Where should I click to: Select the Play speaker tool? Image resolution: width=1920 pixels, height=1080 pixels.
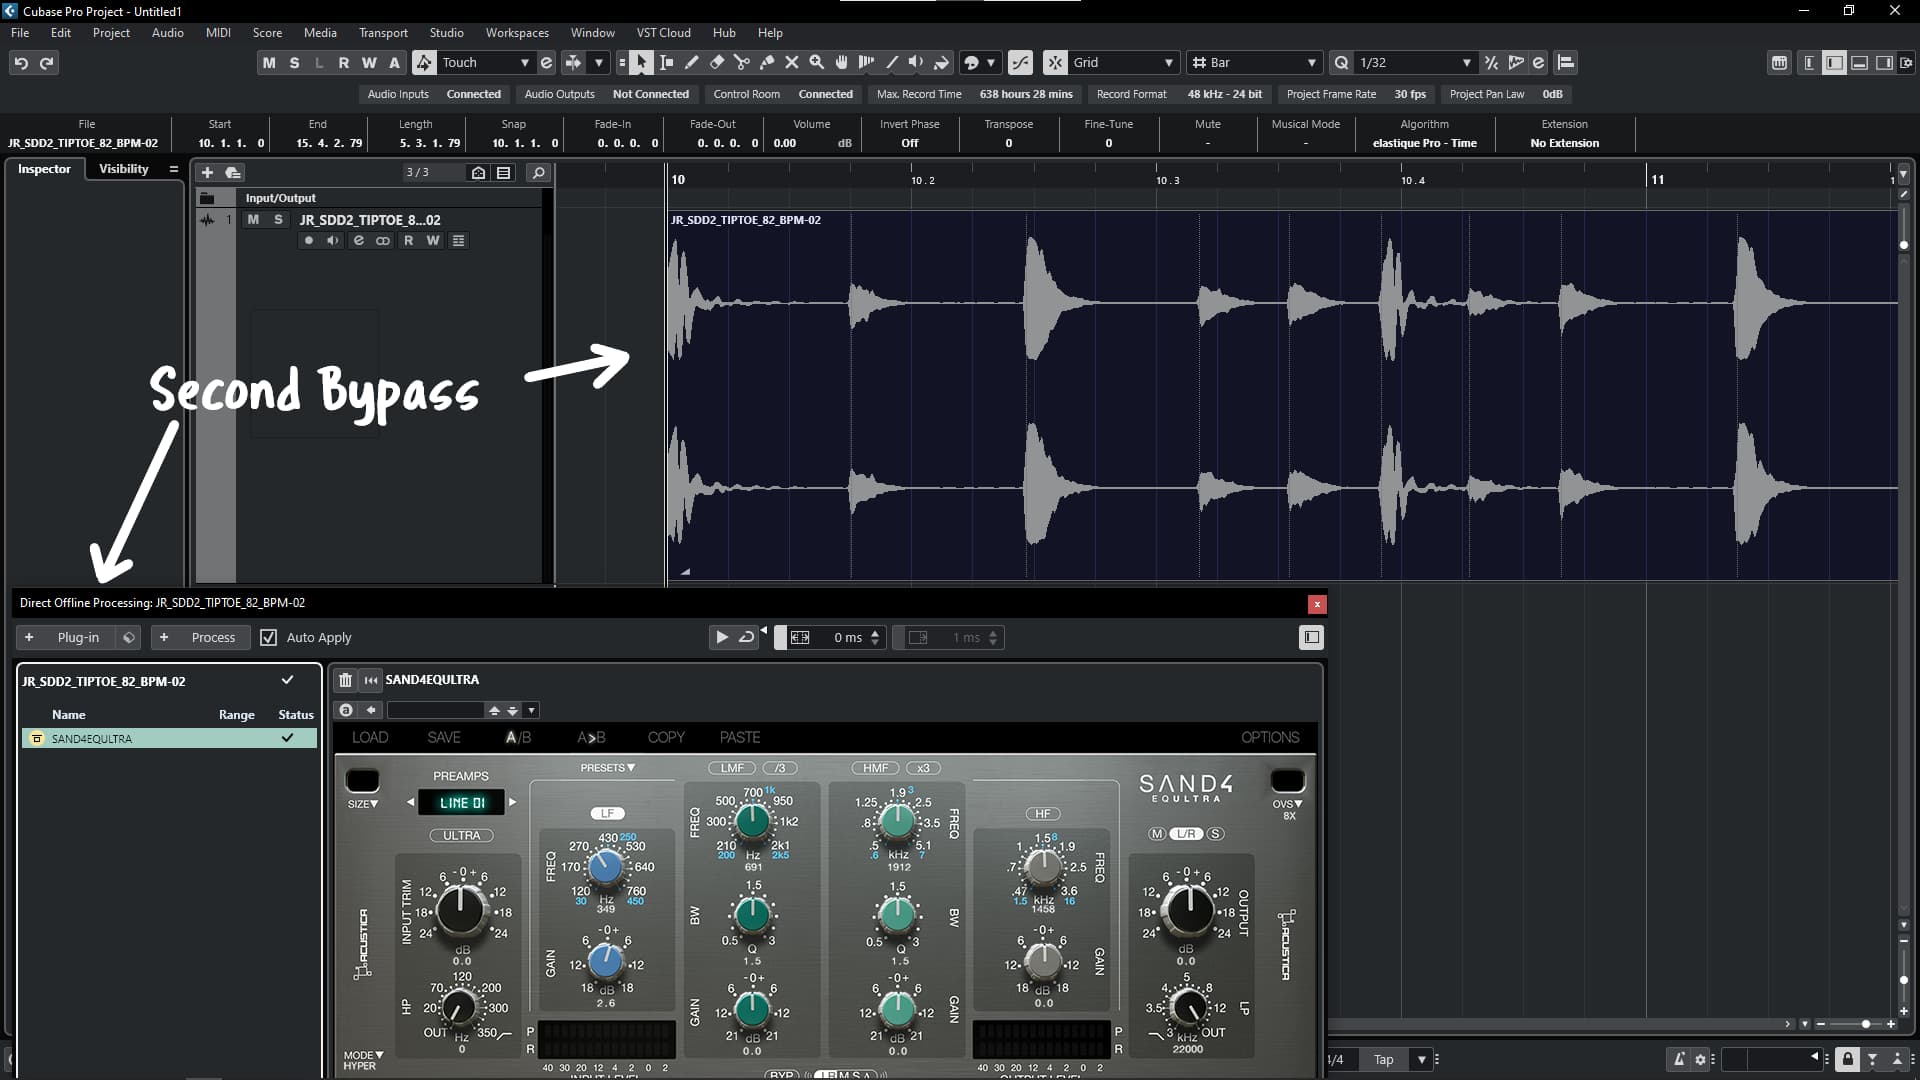916,63
